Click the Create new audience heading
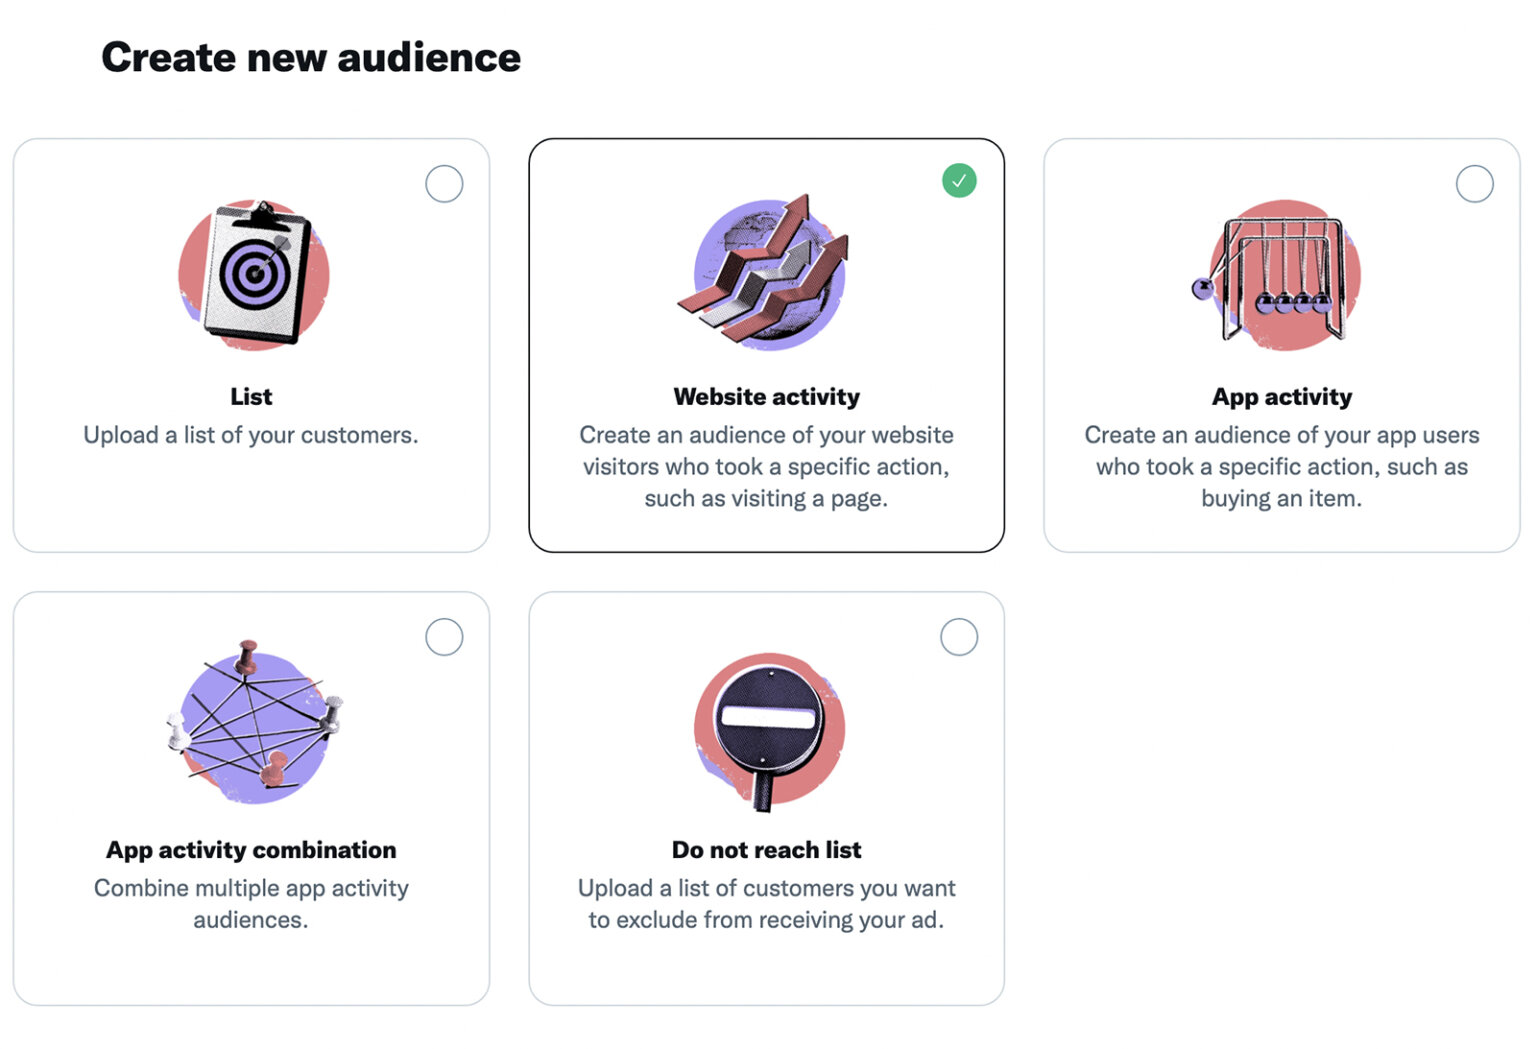This screenshot has height=1049, width=1536. click(310, 57)
